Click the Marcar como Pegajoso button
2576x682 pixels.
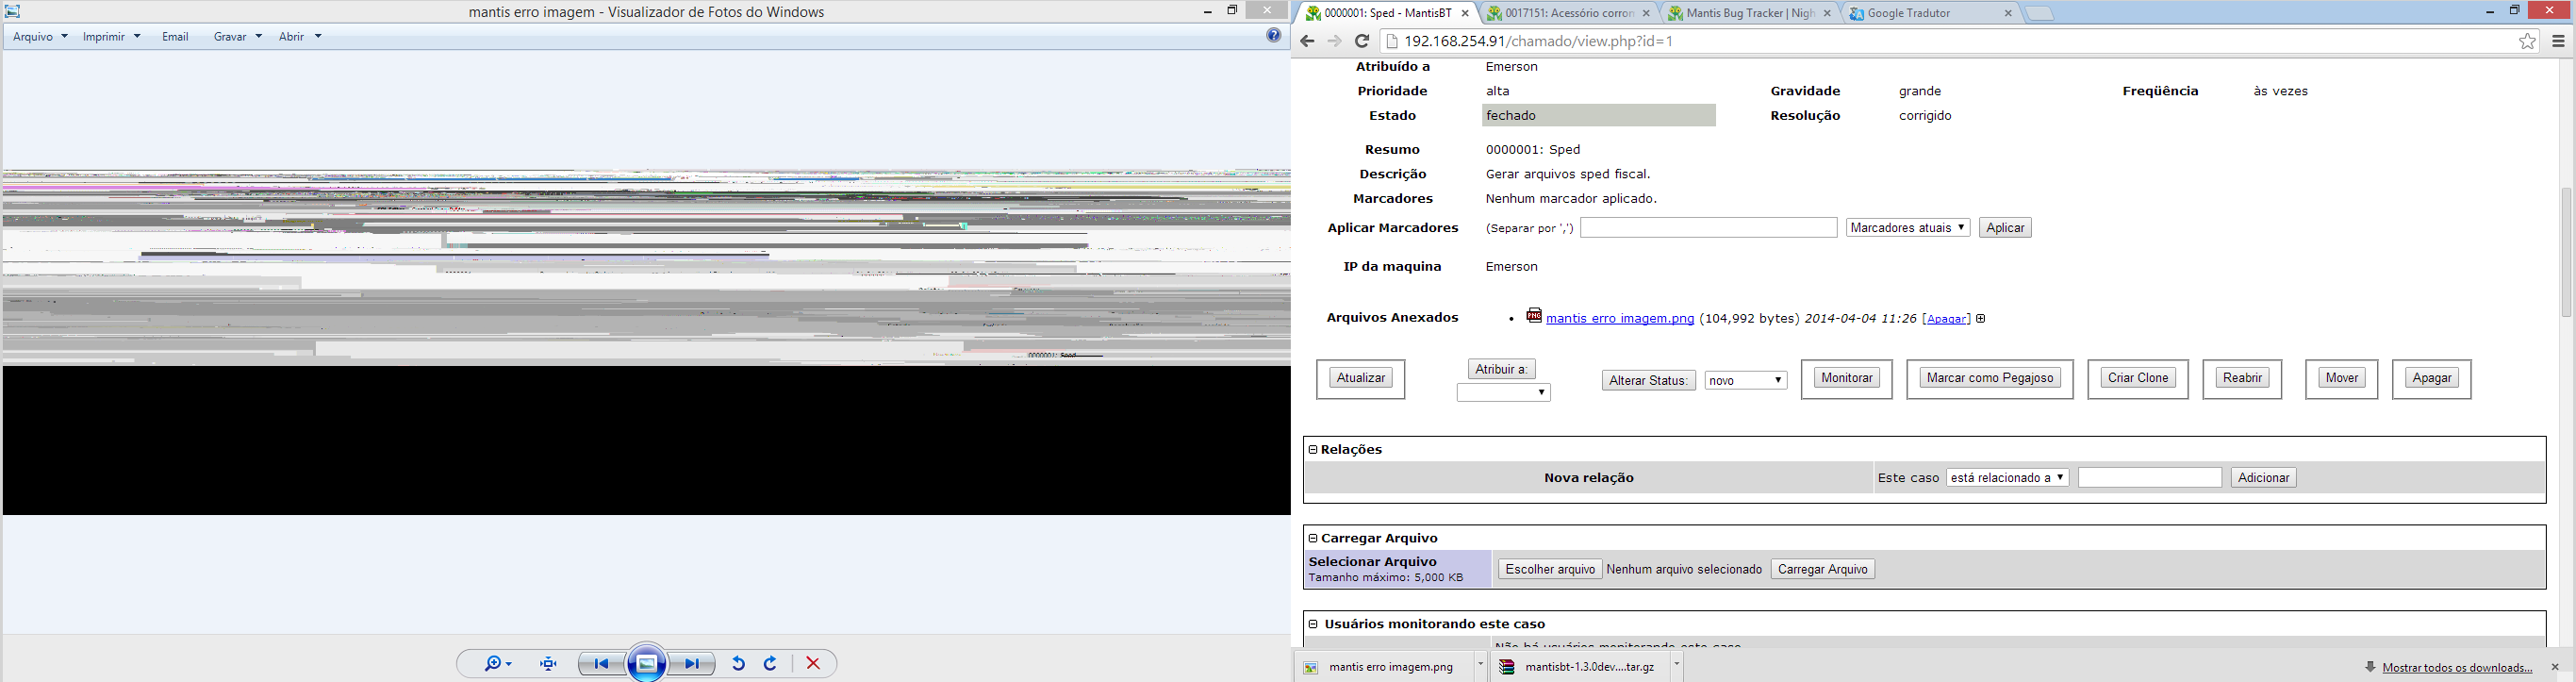(1990, 378)
